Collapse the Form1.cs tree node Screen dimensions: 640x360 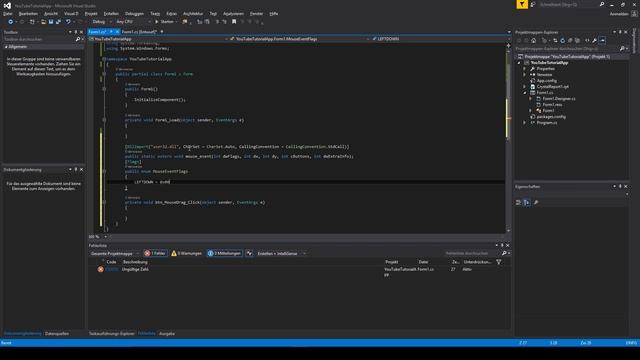[525, 93]
